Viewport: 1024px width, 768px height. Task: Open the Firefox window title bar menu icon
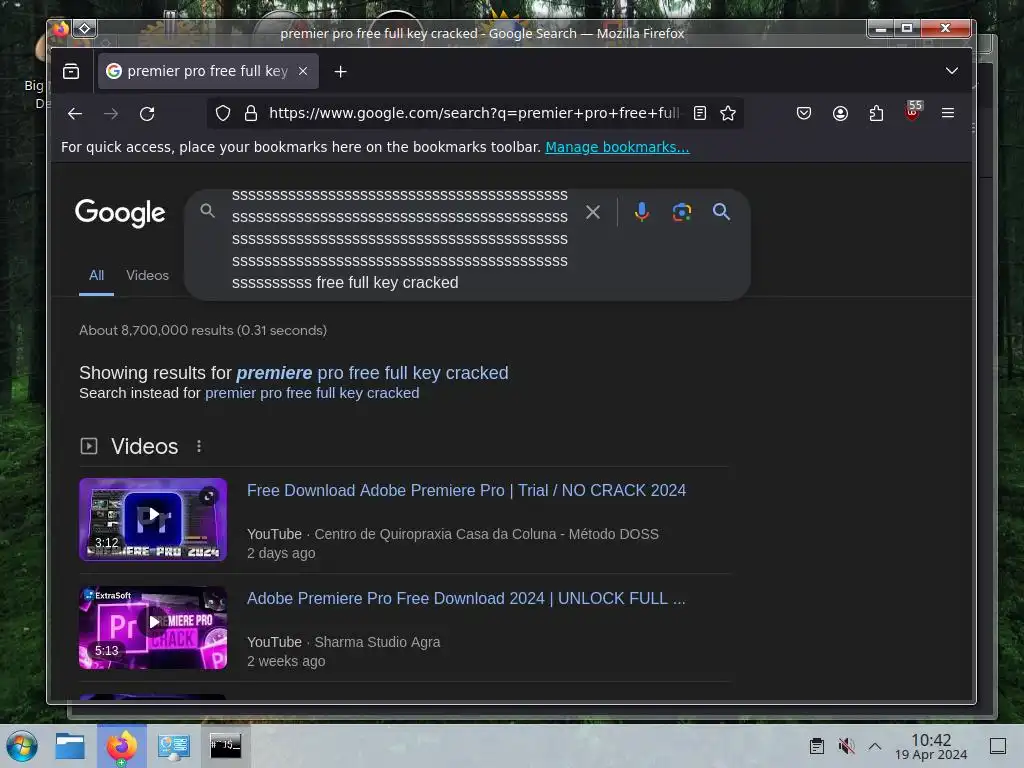[x=61, y=29]
